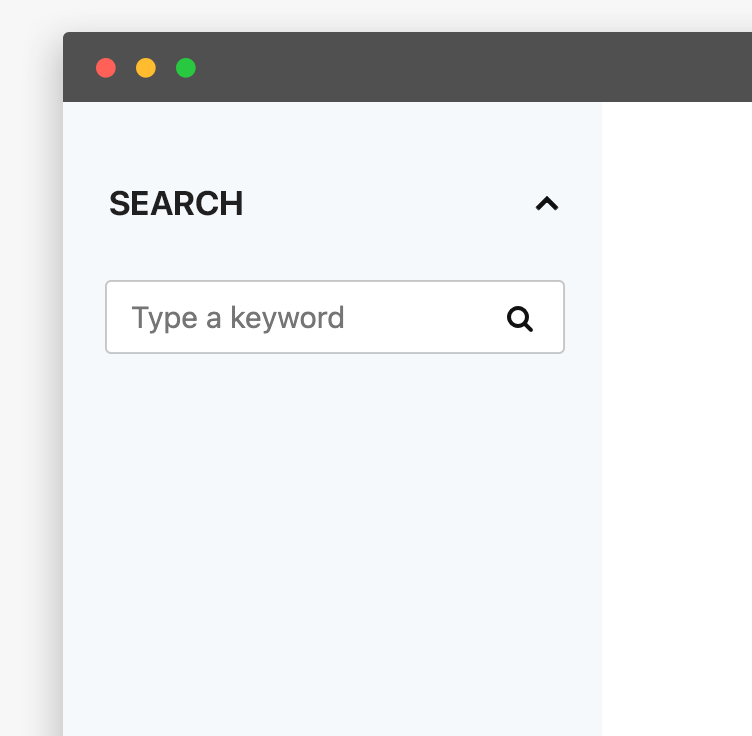Maximize the window using the green button
752x736 pixels.
point(186,68)
